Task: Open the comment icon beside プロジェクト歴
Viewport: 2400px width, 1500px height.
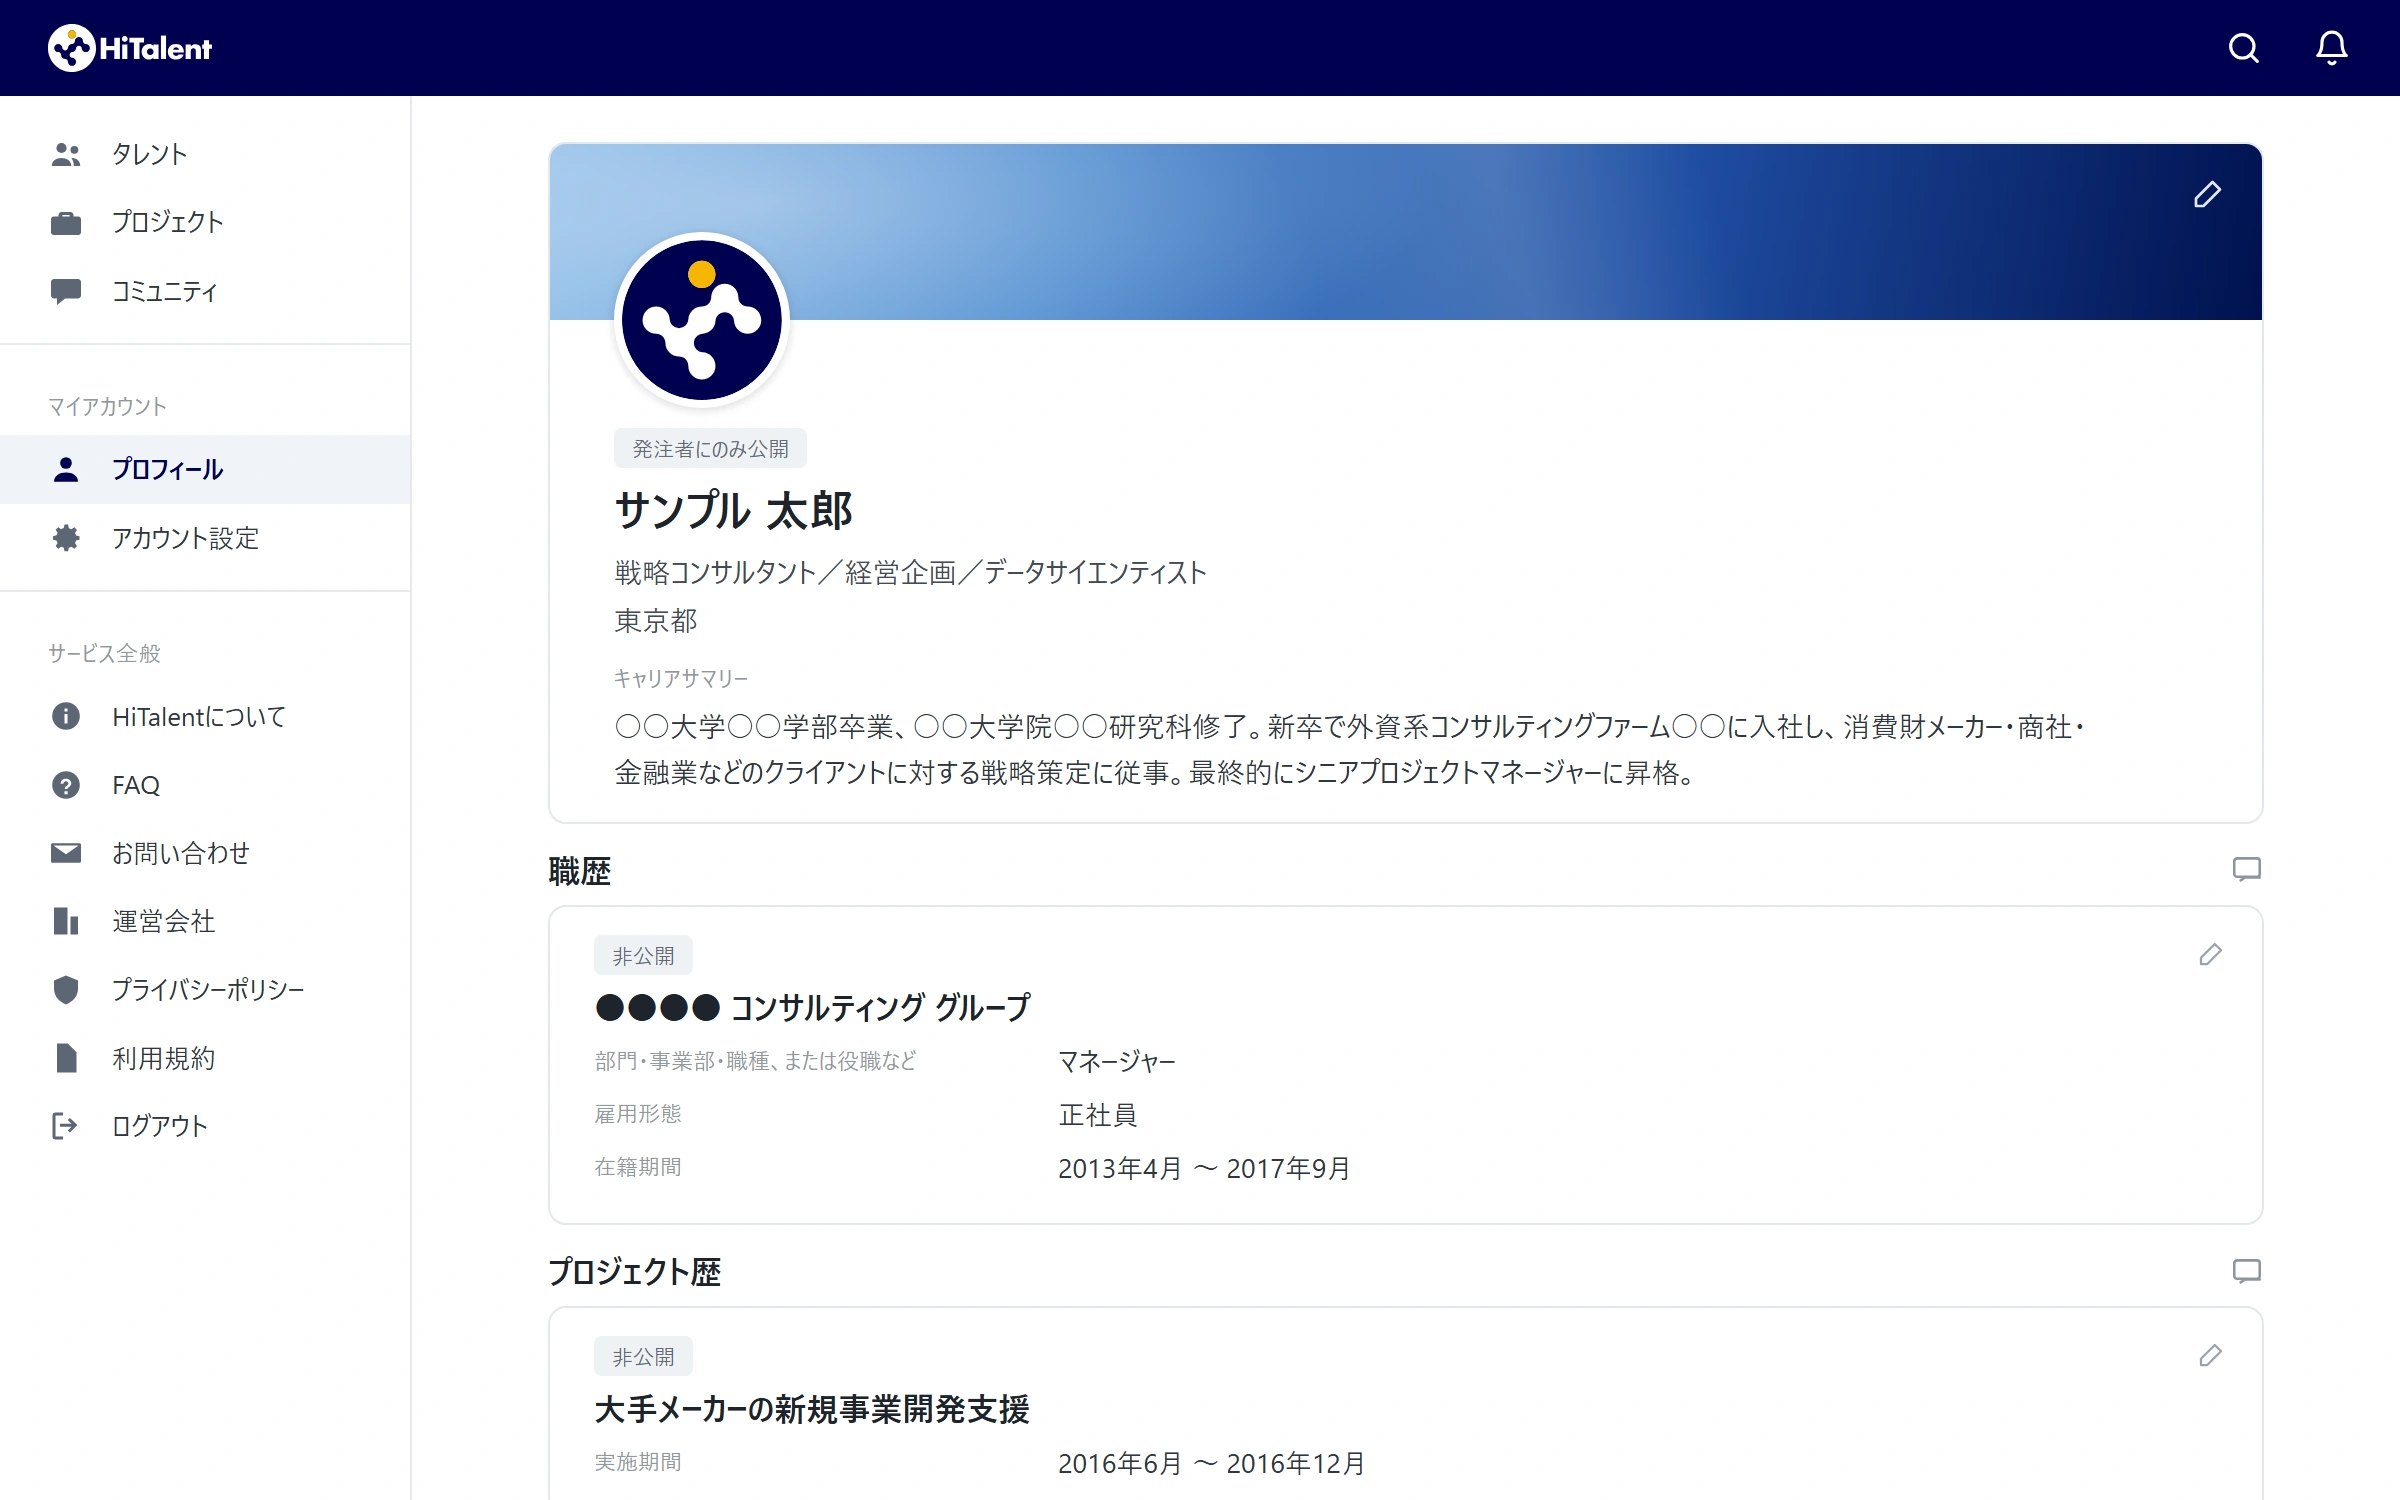Action: pyautogui.click(x=2247, y=1271)
